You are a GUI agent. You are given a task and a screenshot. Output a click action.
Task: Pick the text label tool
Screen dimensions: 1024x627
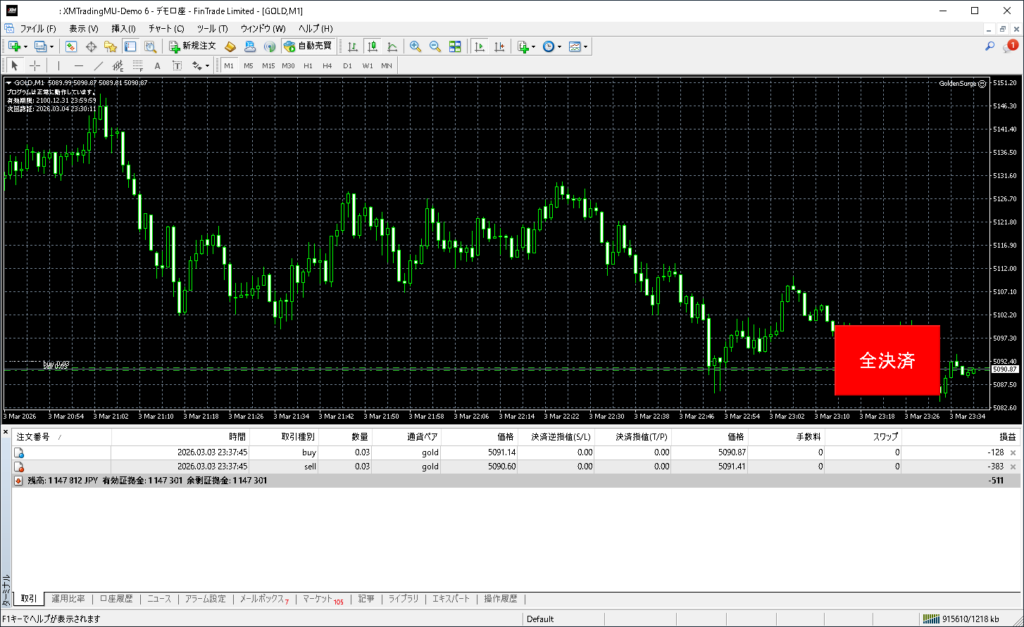157,65
